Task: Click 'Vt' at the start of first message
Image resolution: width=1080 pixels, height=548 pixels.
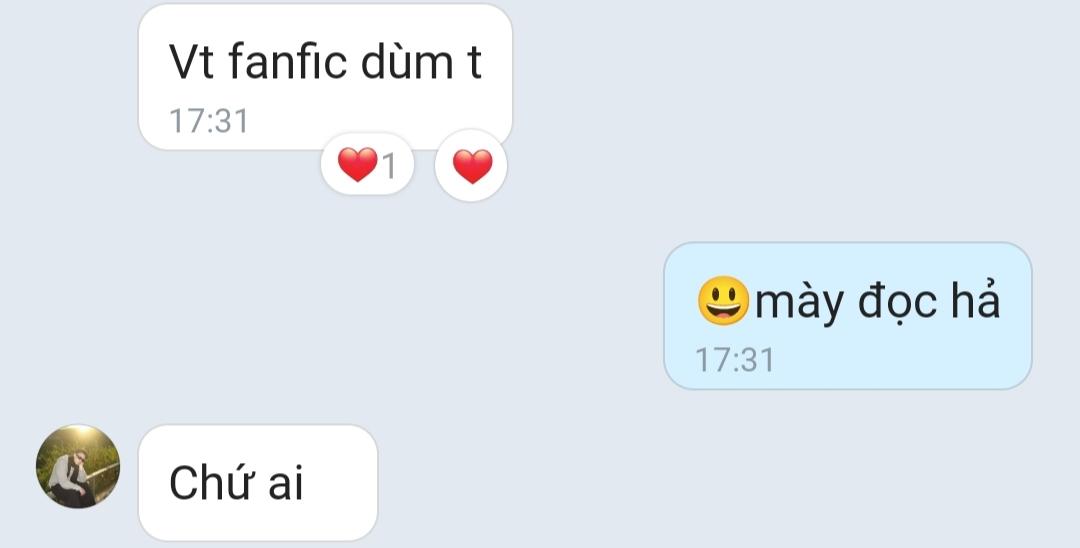Action: [x=192, y=62]
